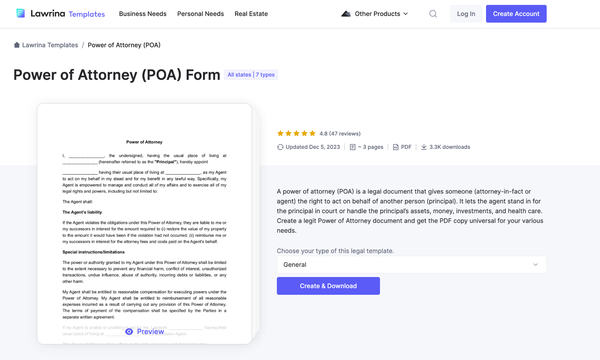Open the General template type dropdown
The width and height of the screenshot is (600, 360).
click(411, 264)
